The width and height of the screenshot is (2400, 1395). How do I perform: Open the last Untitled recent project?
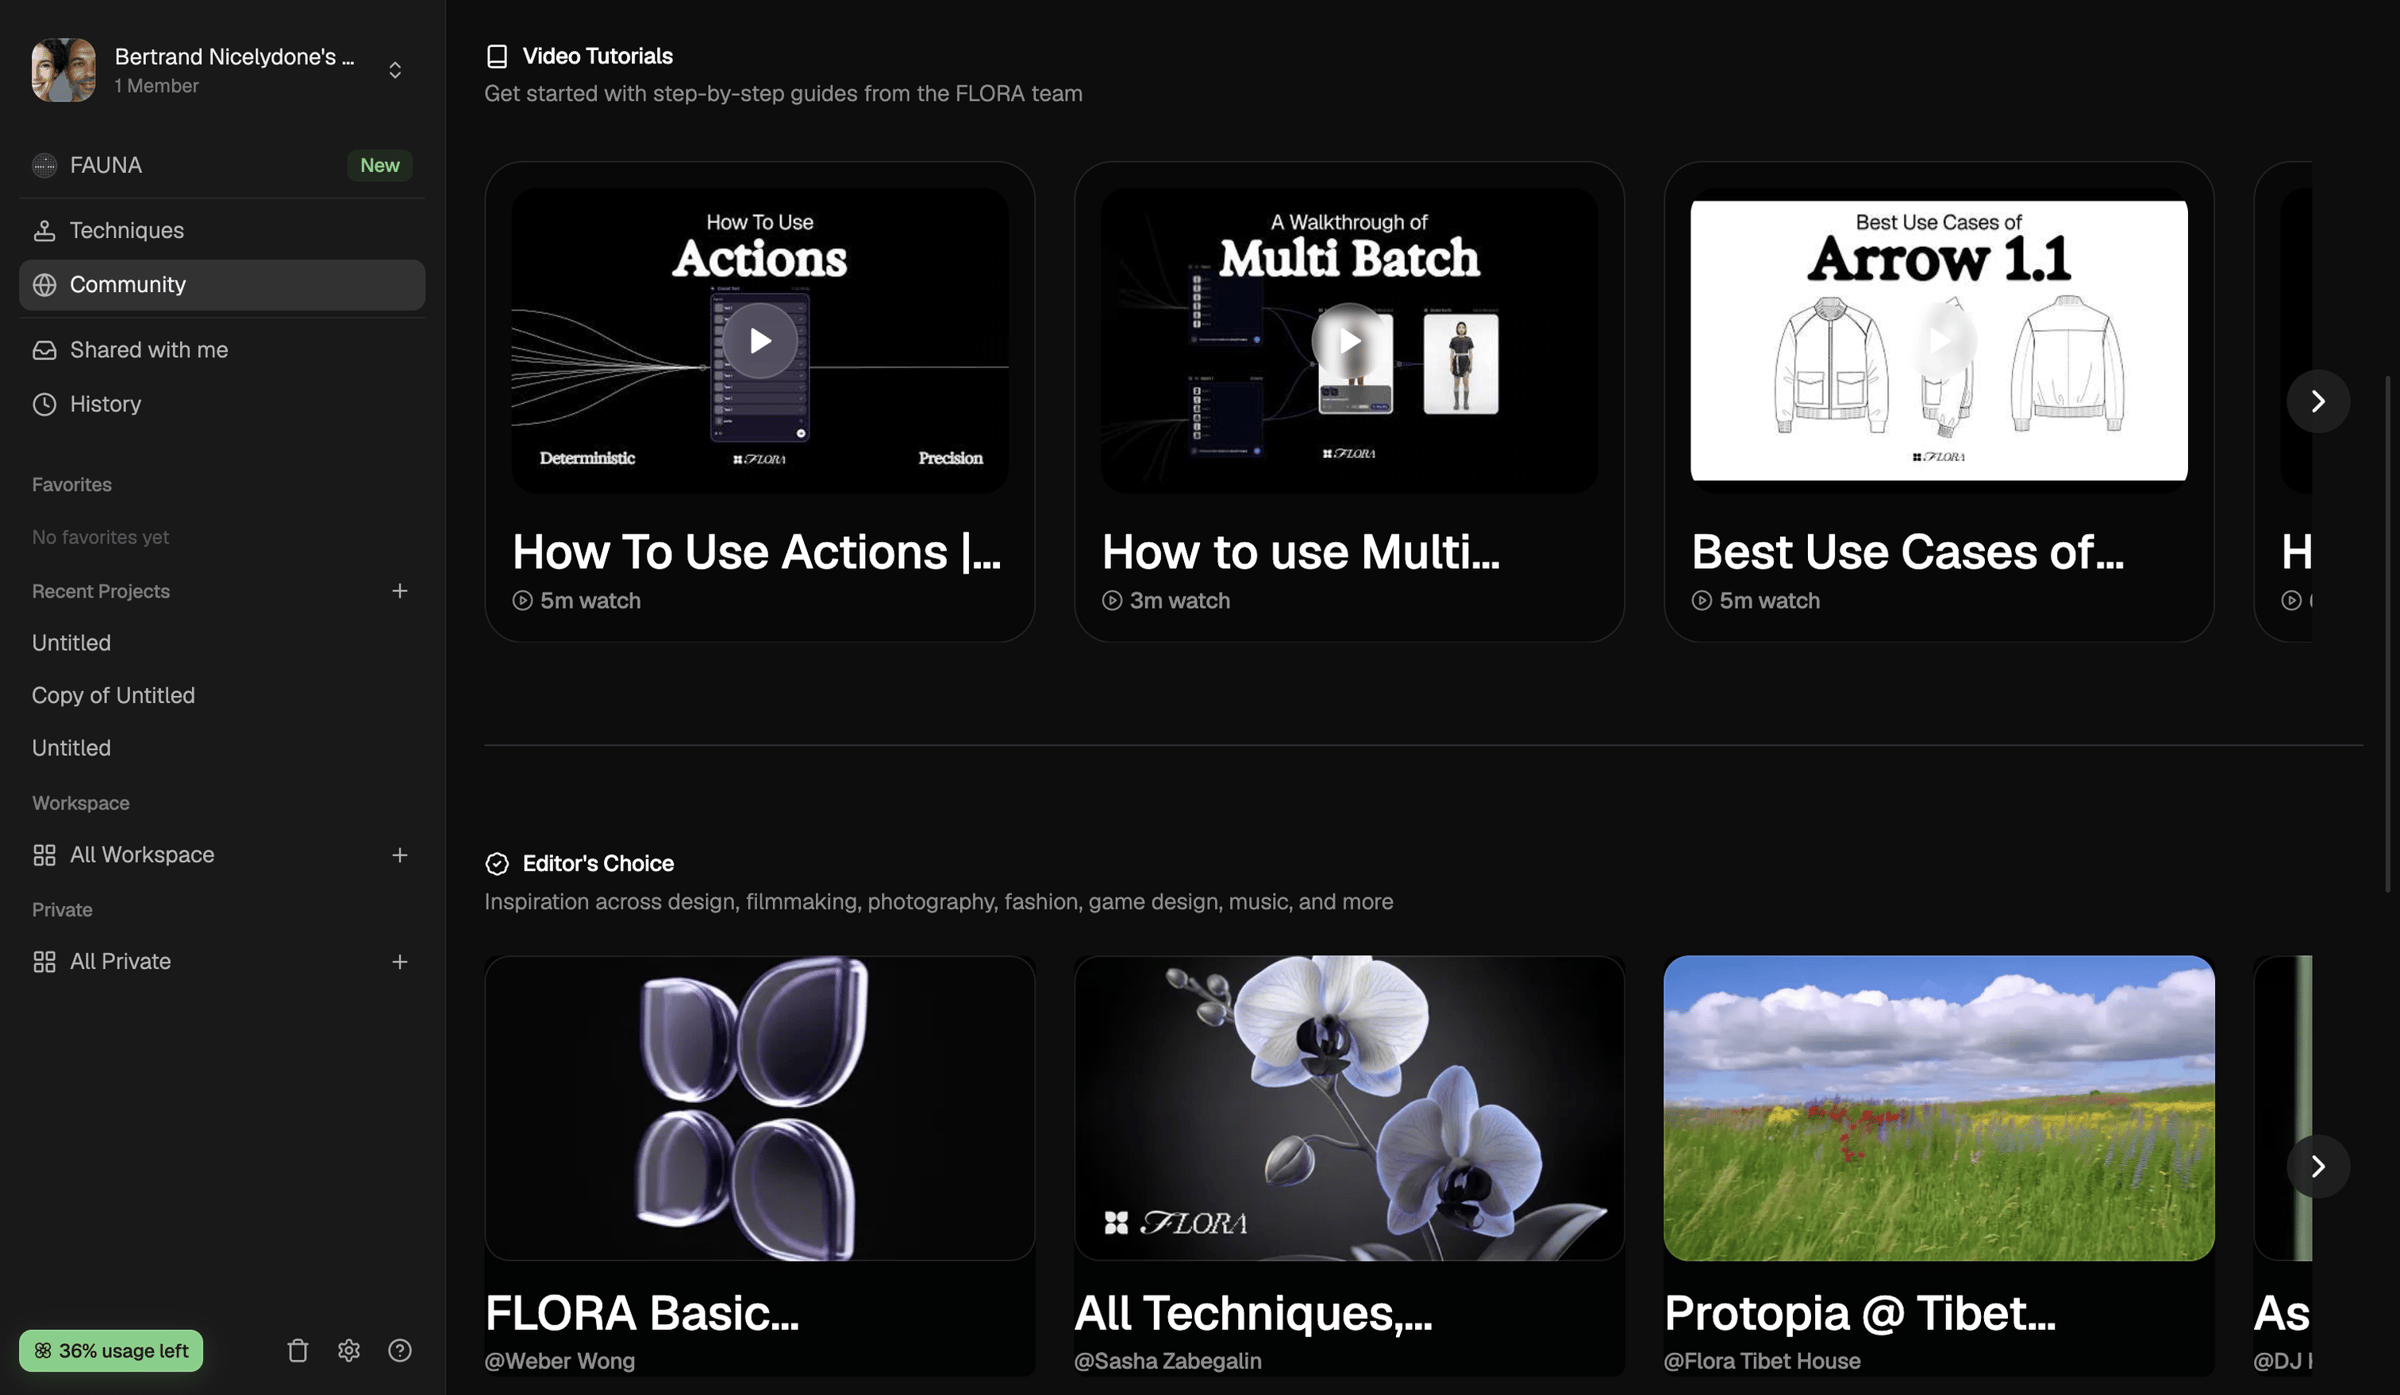coord(71,748)
